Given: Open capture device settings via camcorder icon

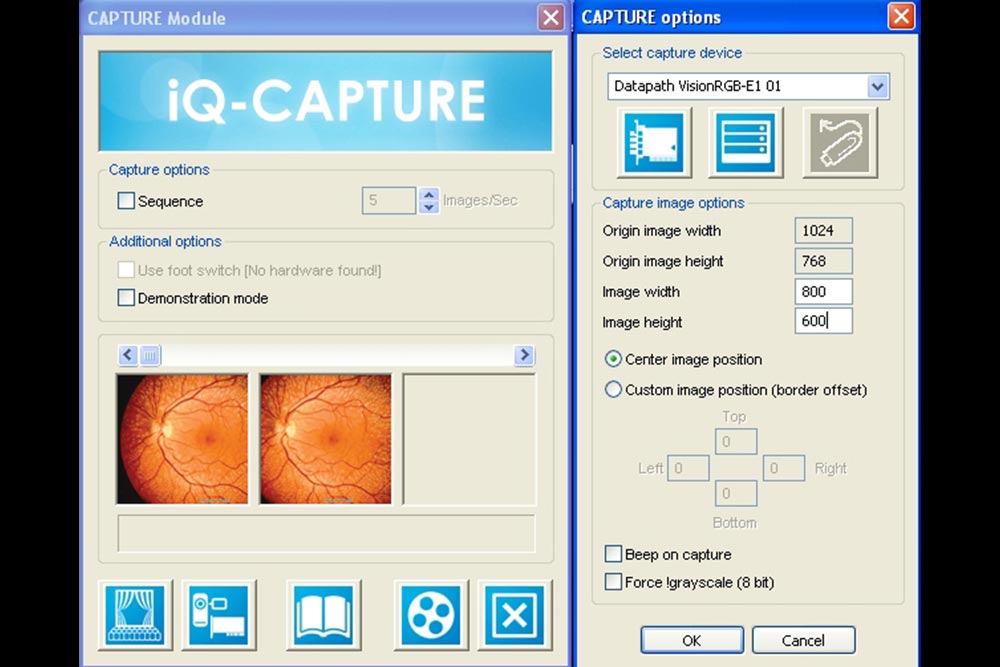Looking at the screenshot, I should coord(219,615).
